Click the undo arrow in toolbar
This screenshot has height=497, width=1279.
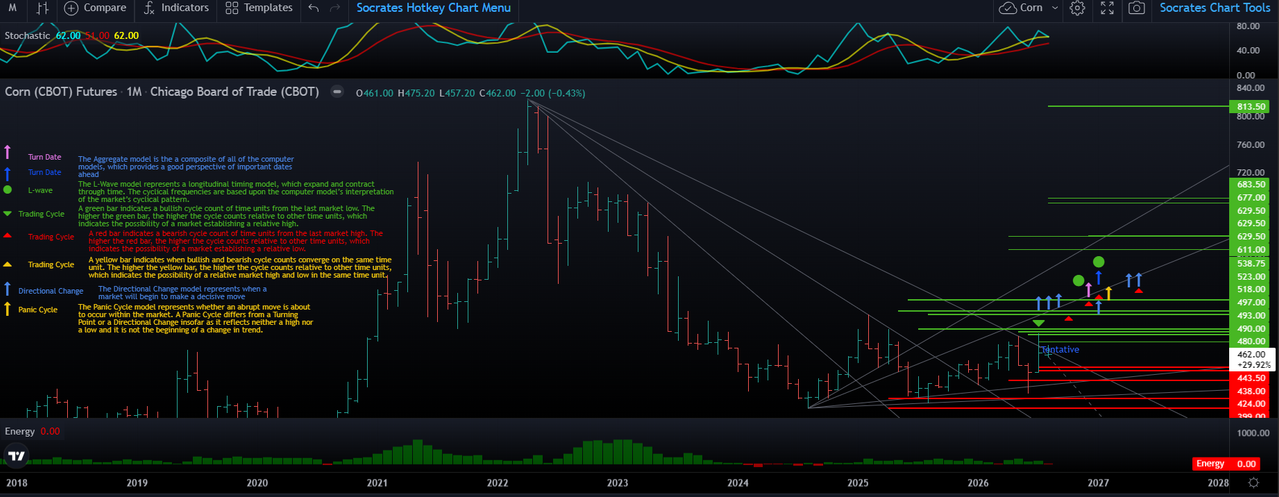pos(314,8)
